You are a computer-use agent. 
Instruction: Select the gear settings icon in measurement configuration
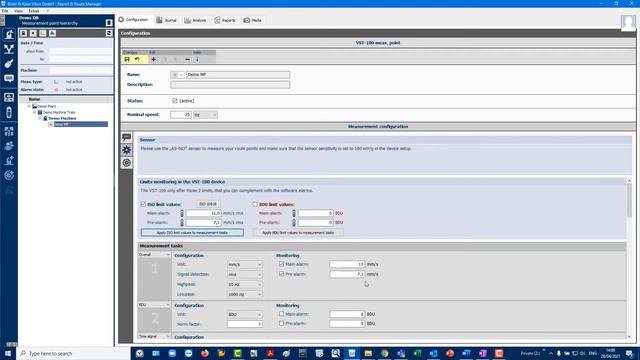tap(127, 150)
